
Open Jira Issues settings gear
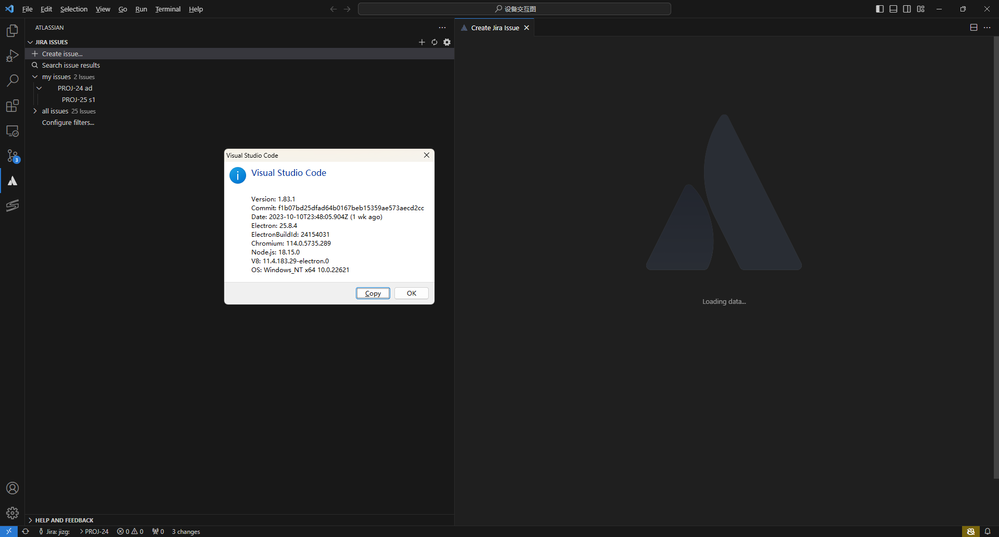[x=447, y=42]
